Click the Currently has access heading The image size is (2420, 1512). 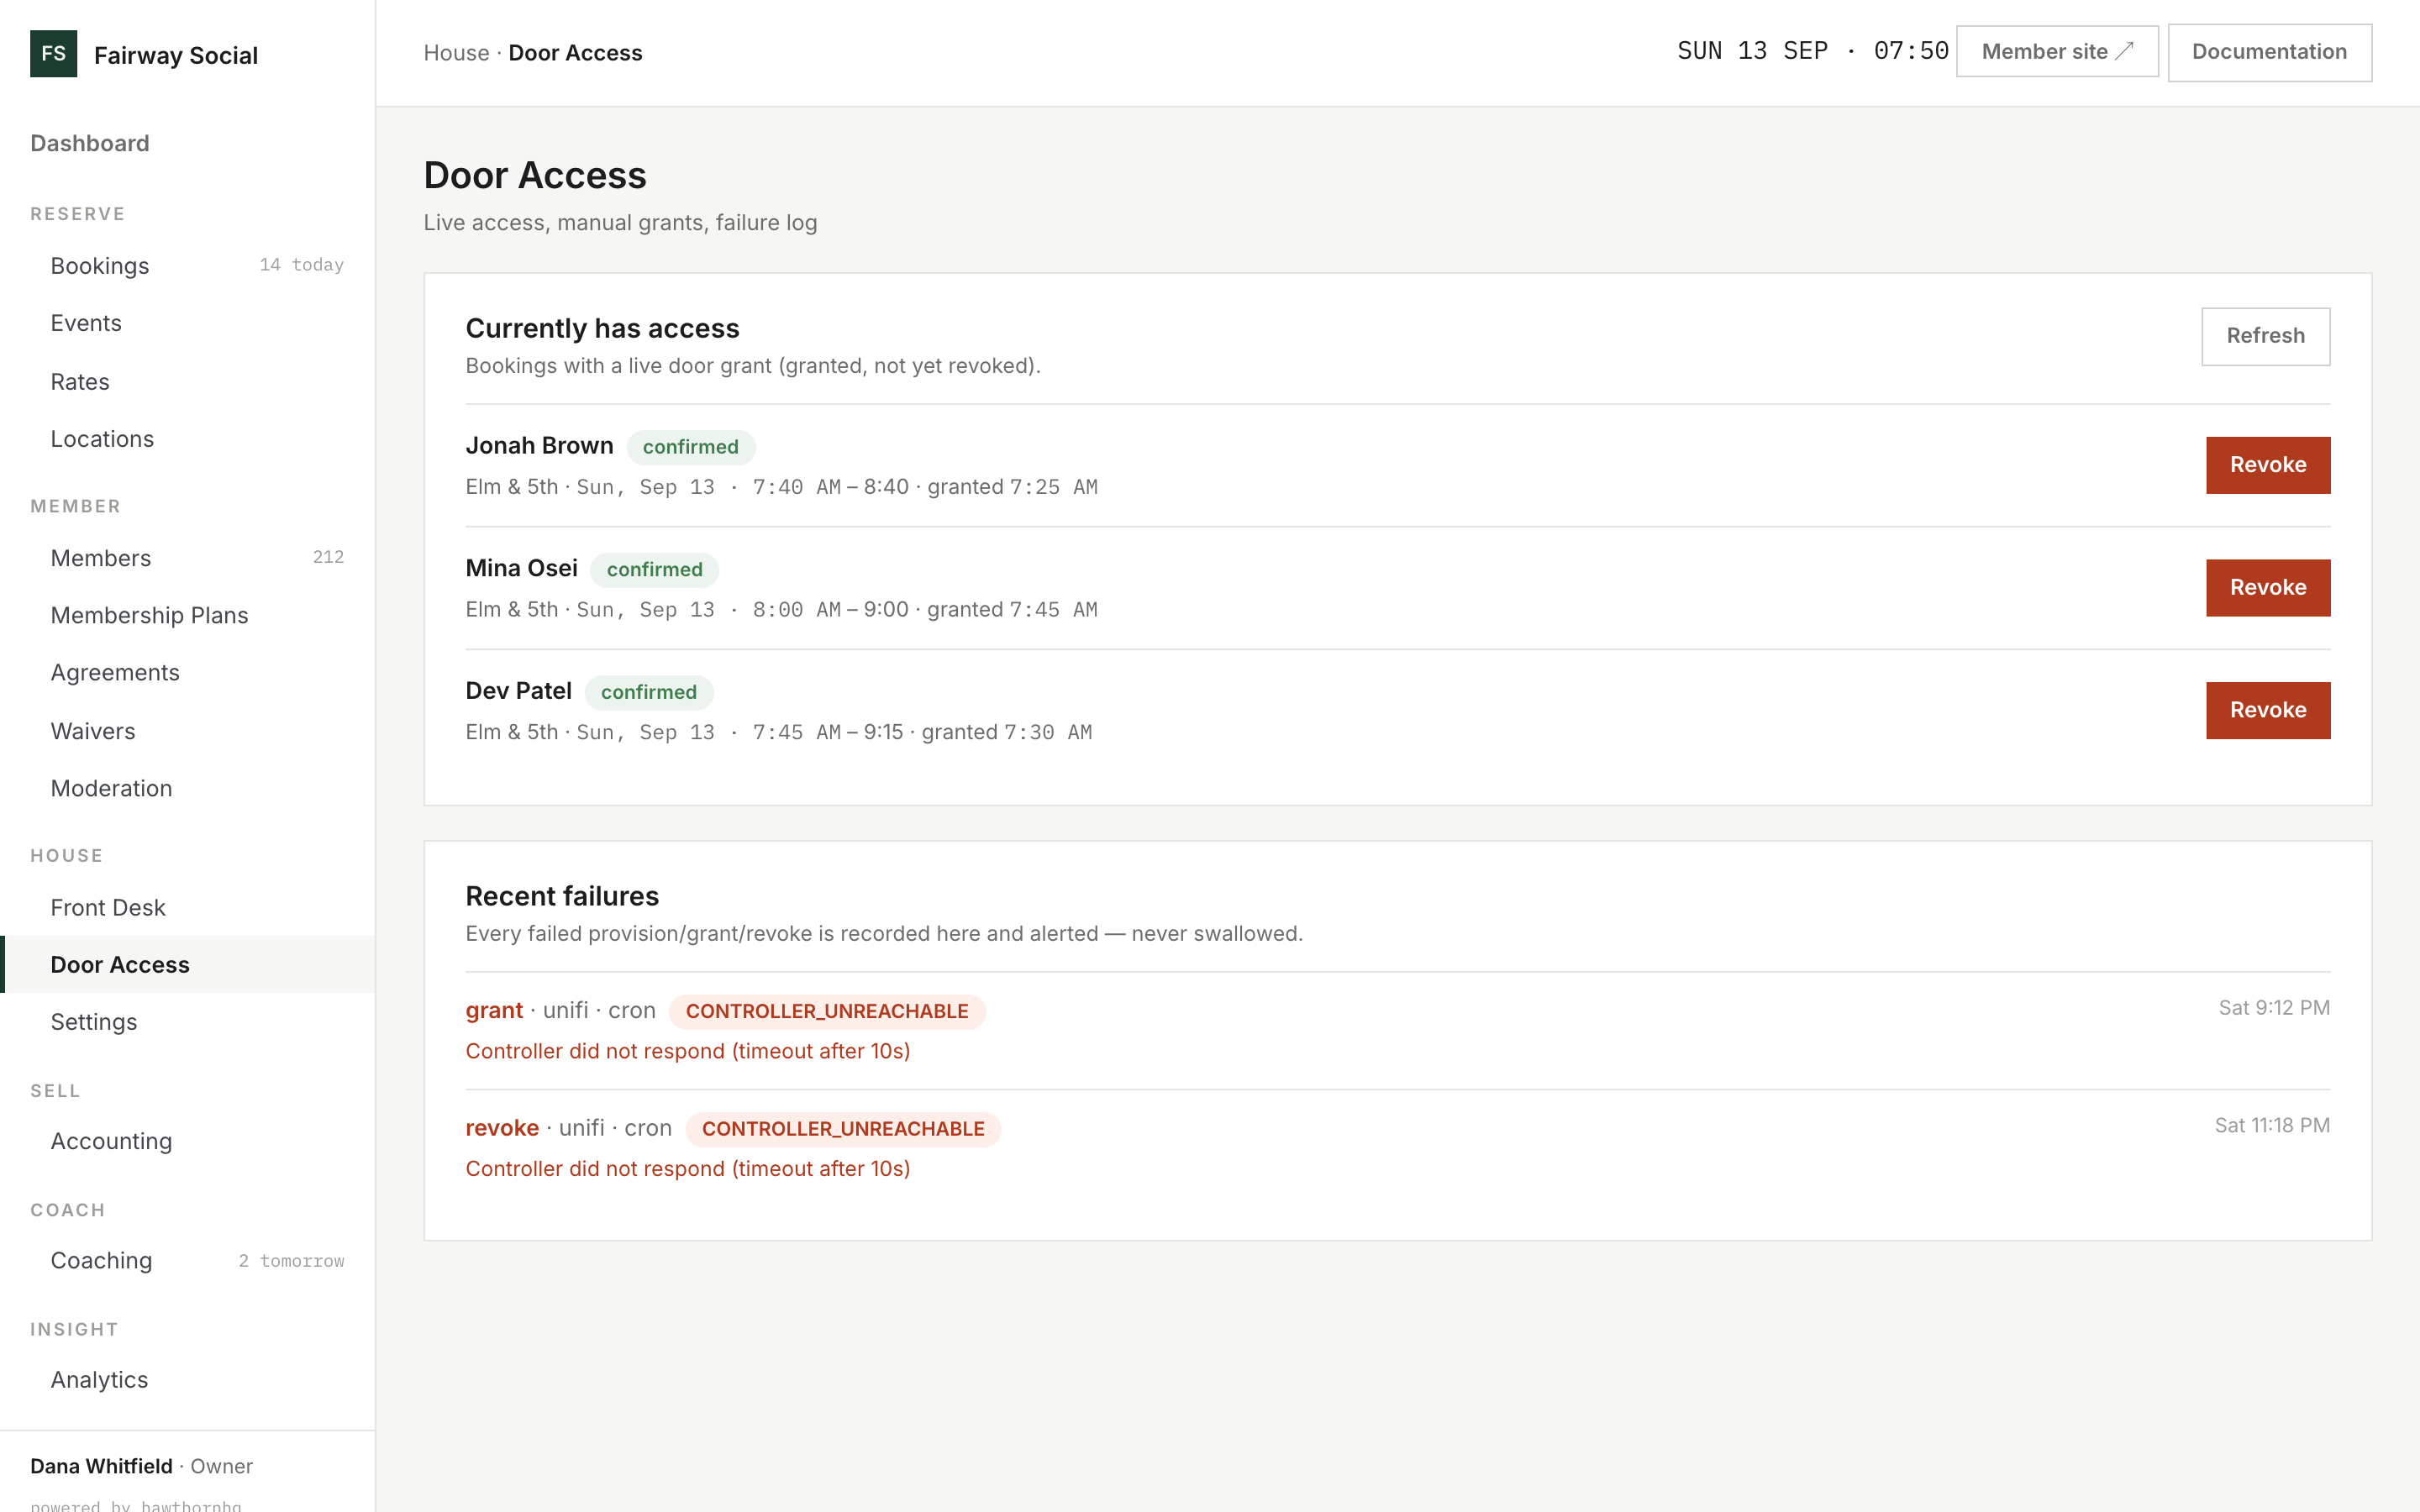[602, 328]
